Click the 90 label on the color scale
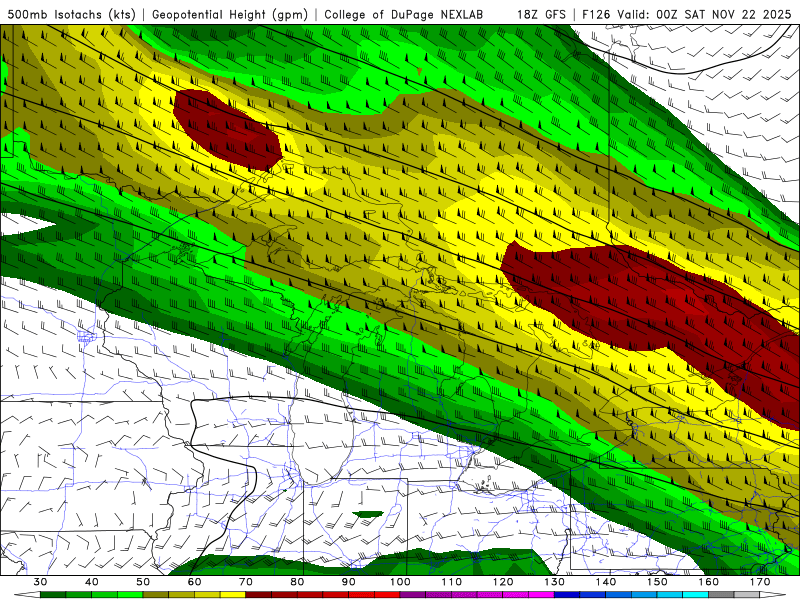 [x=348, y=582]
